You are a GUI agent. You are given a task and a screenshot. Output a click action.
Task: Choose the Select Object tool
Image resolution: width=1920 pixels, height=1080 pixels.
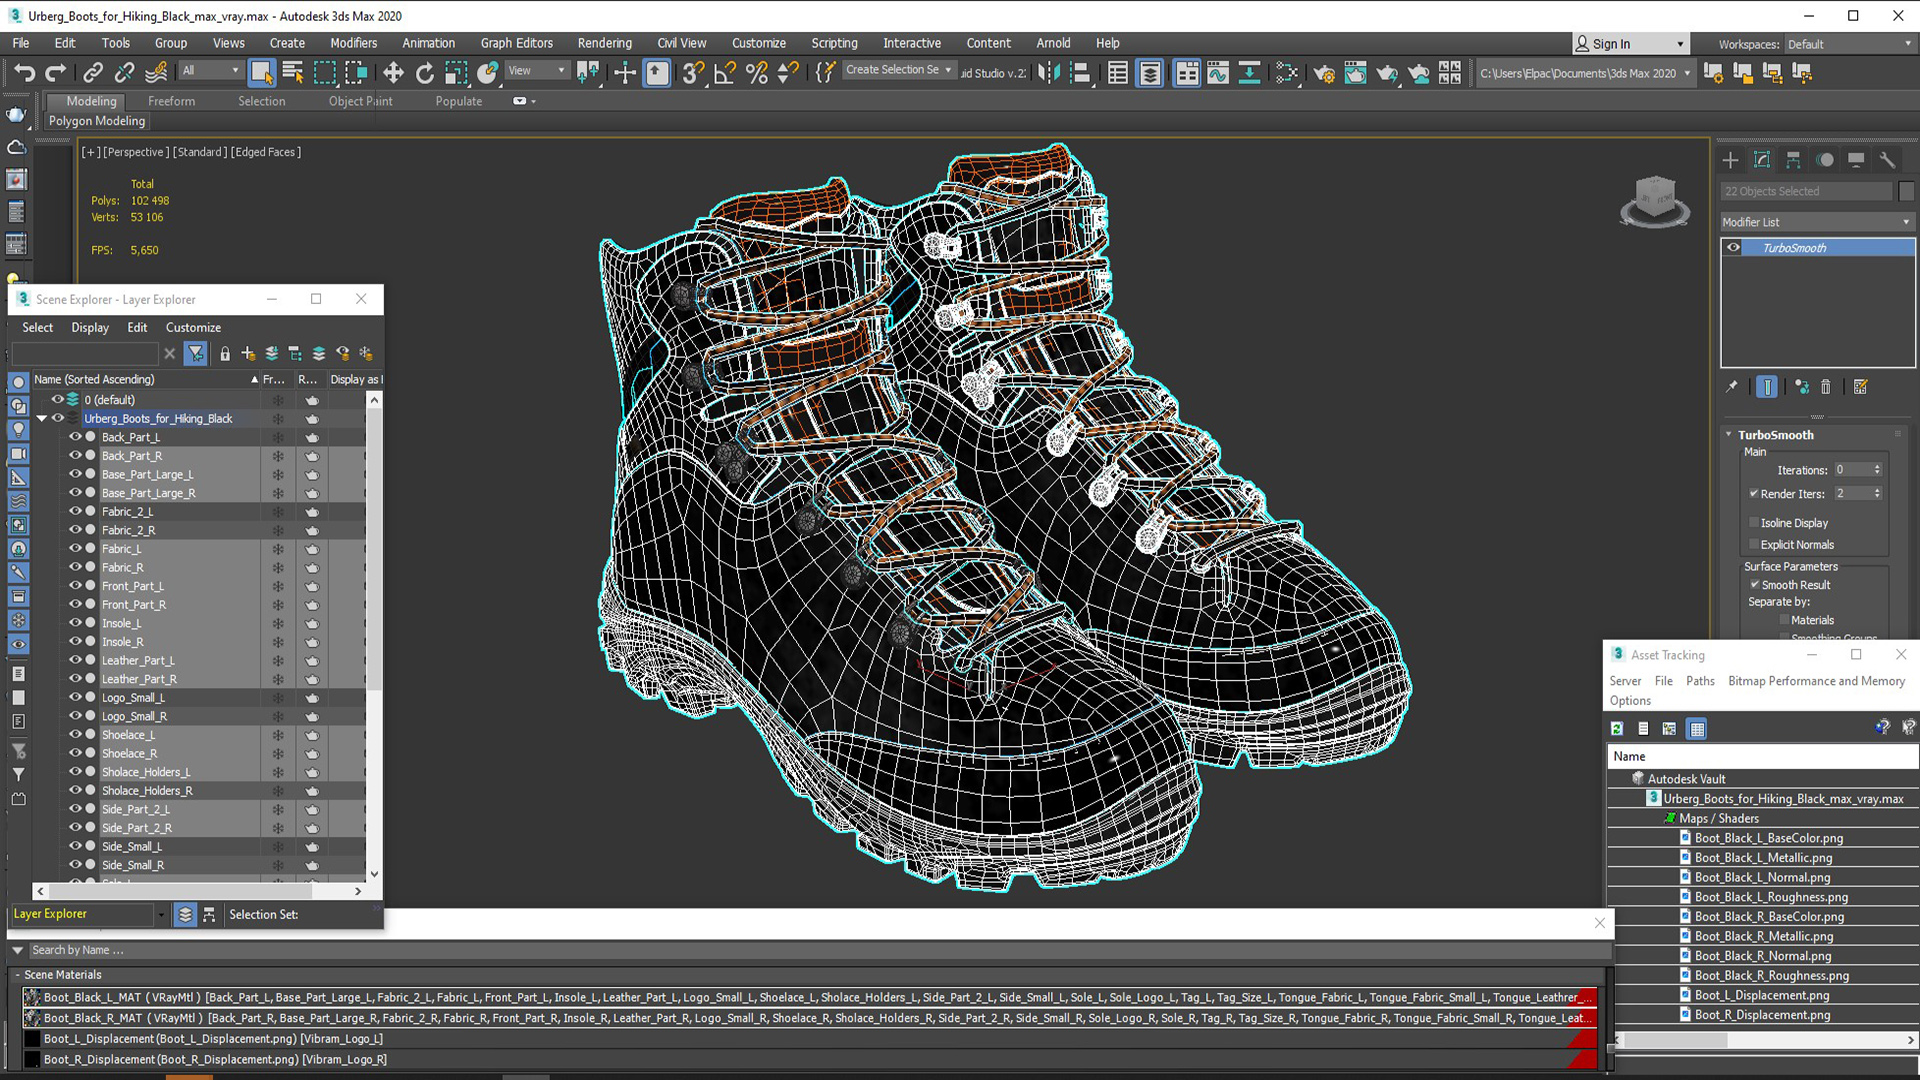point(261,72)
